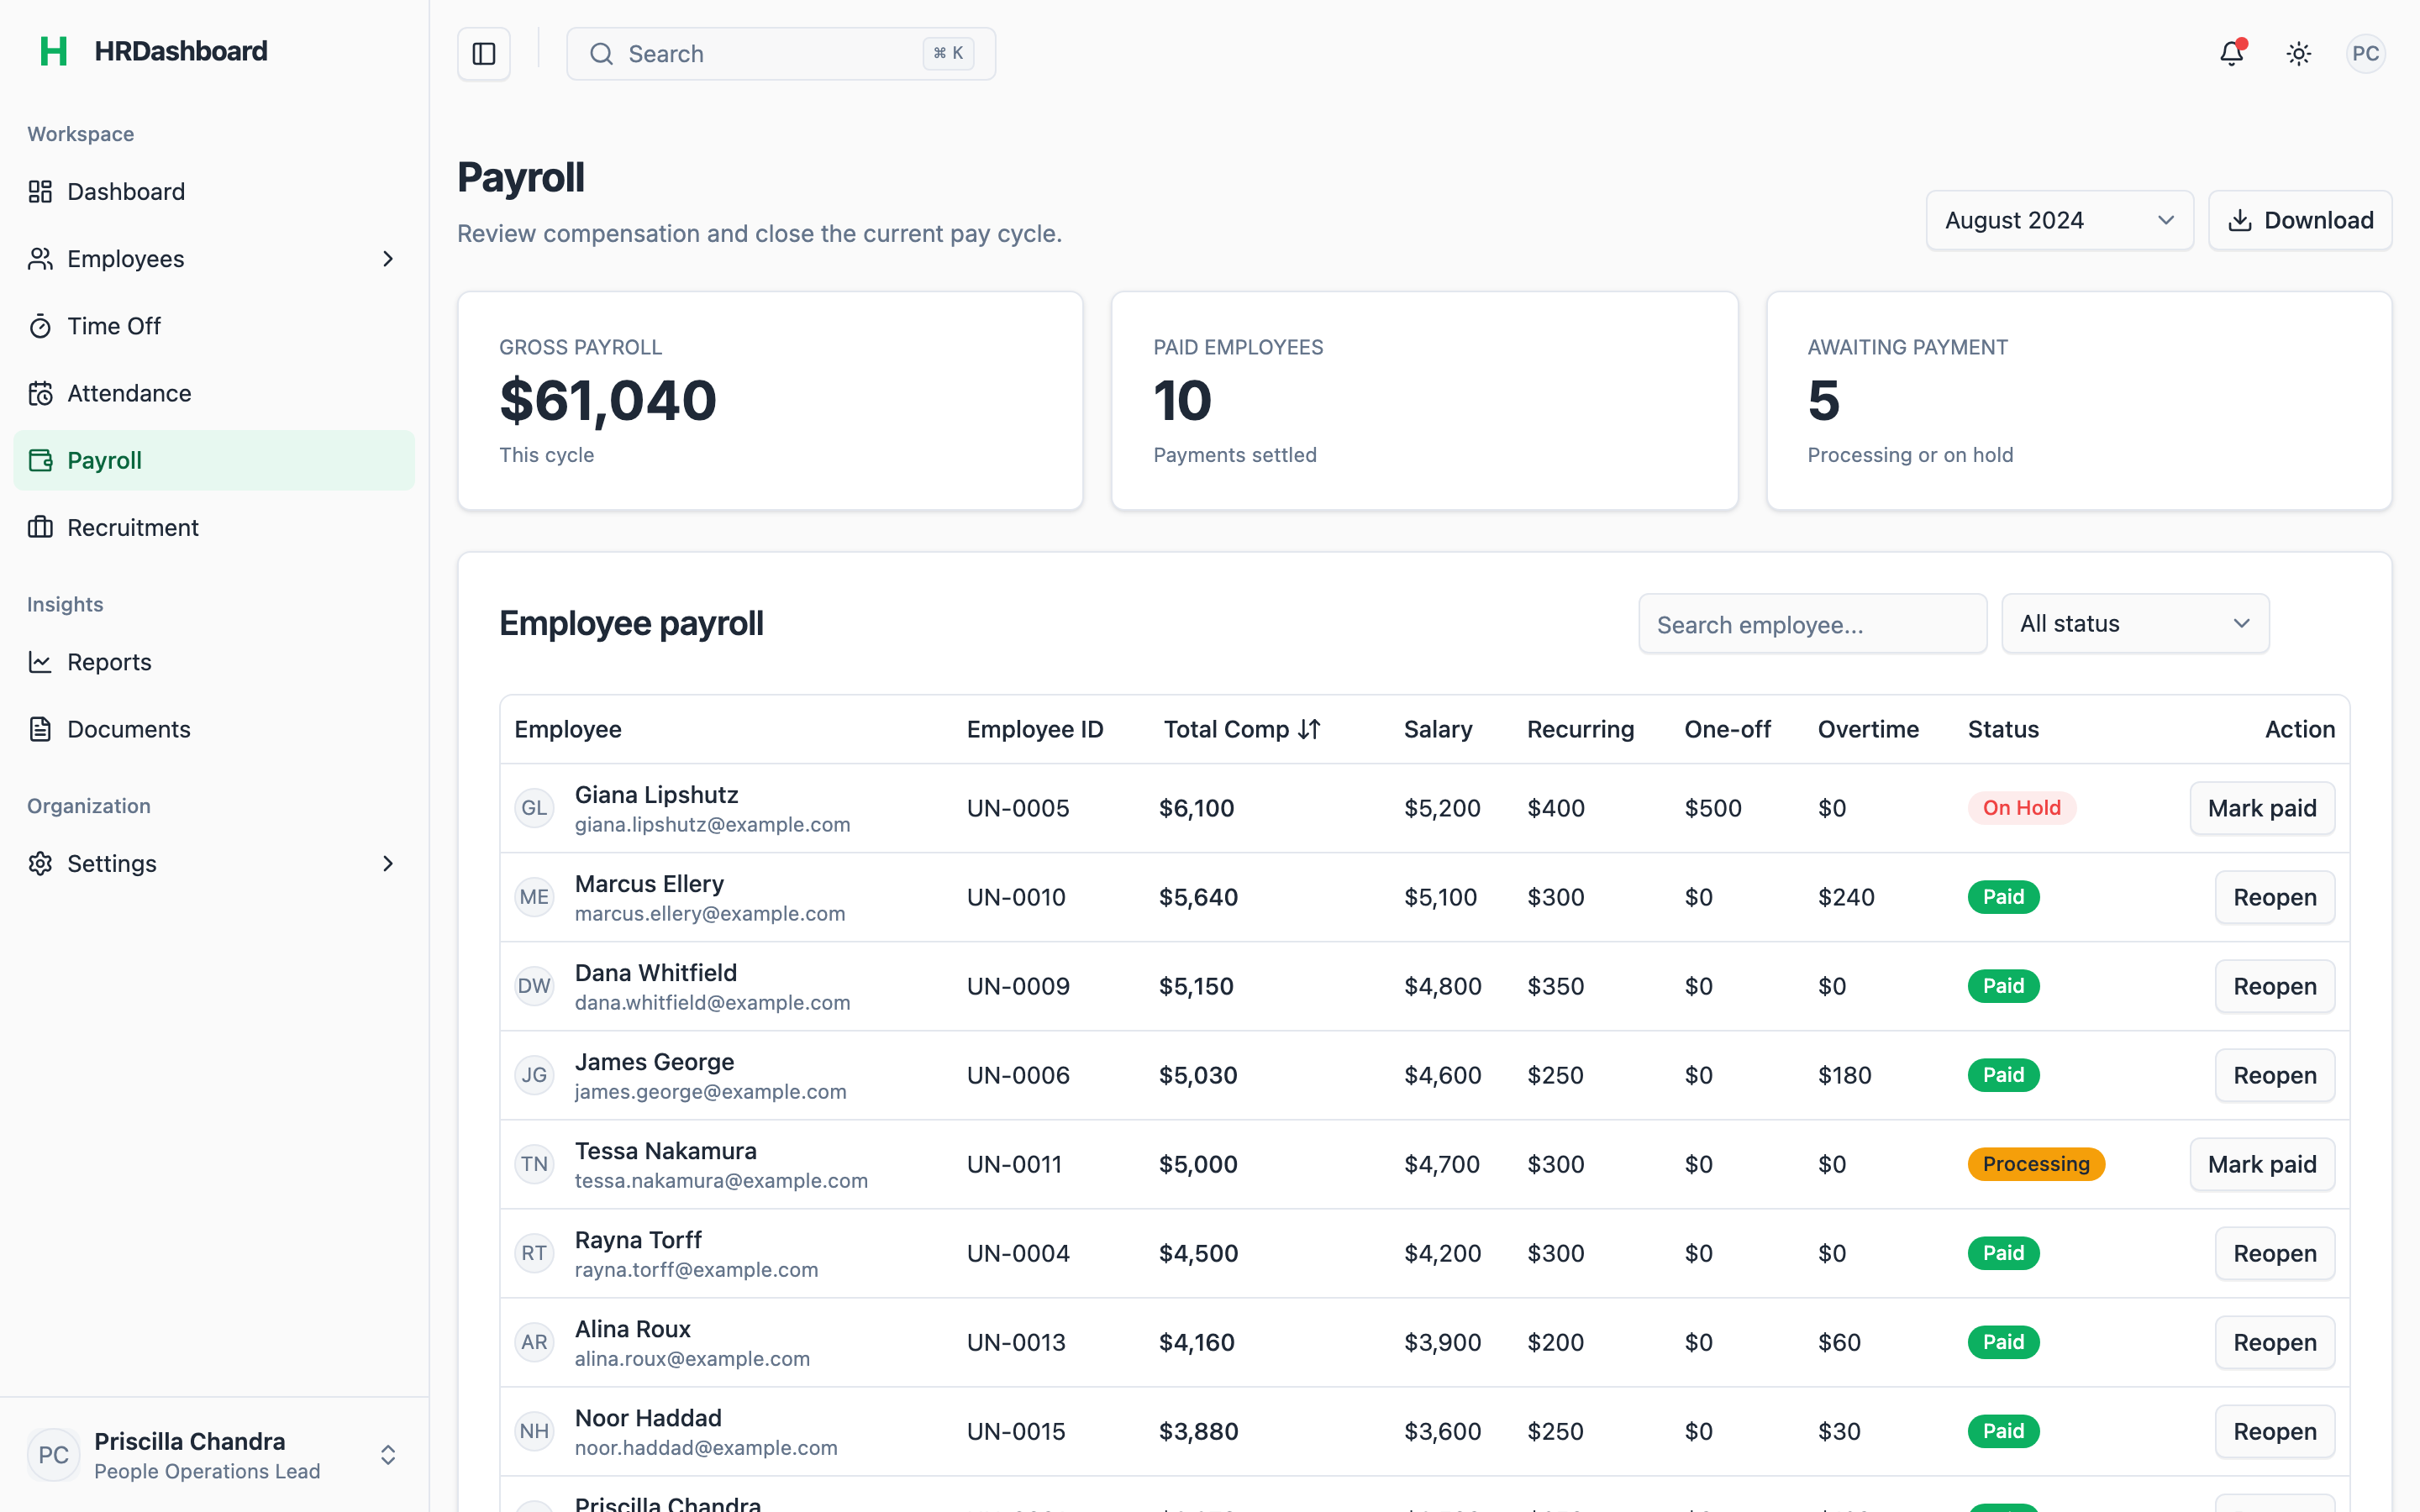Viewport: 2420px width, 1512px height.
Task: Reopen Alina Roux's payment
Action: [x=2275, y=1342]
